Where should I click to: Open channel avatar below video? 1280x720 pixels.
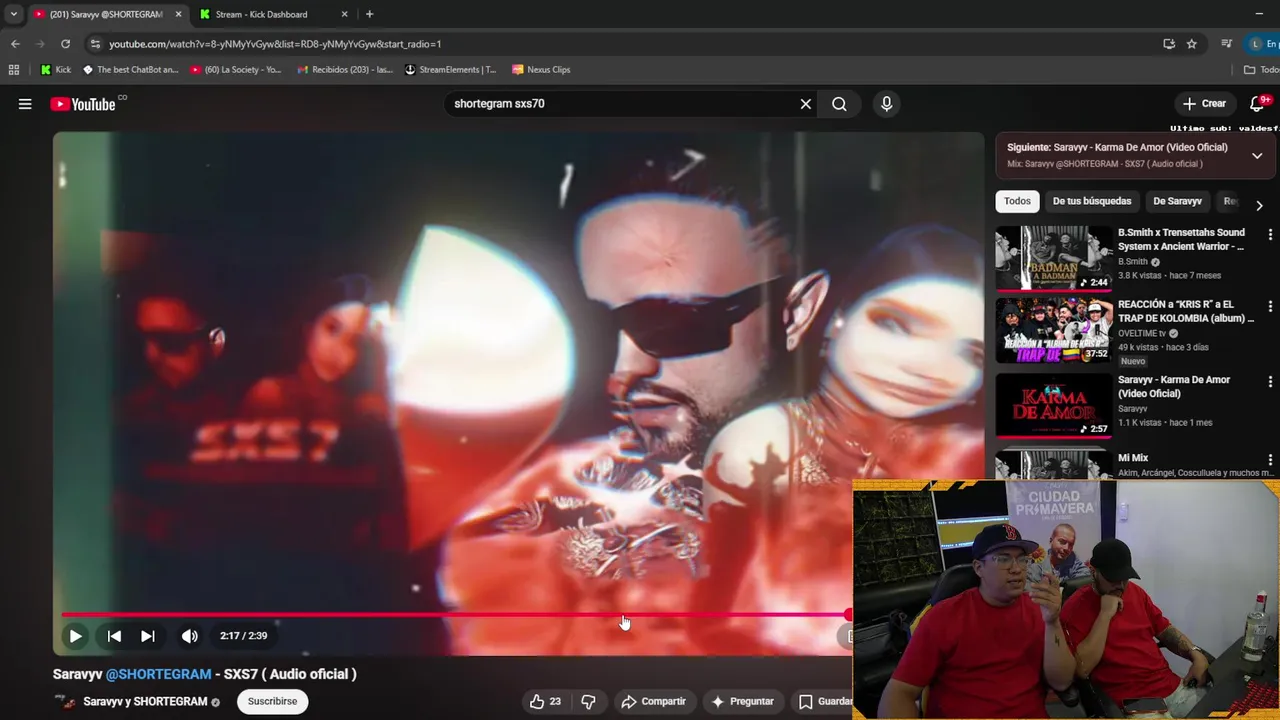pyautogui.click(x=64, y=702)
